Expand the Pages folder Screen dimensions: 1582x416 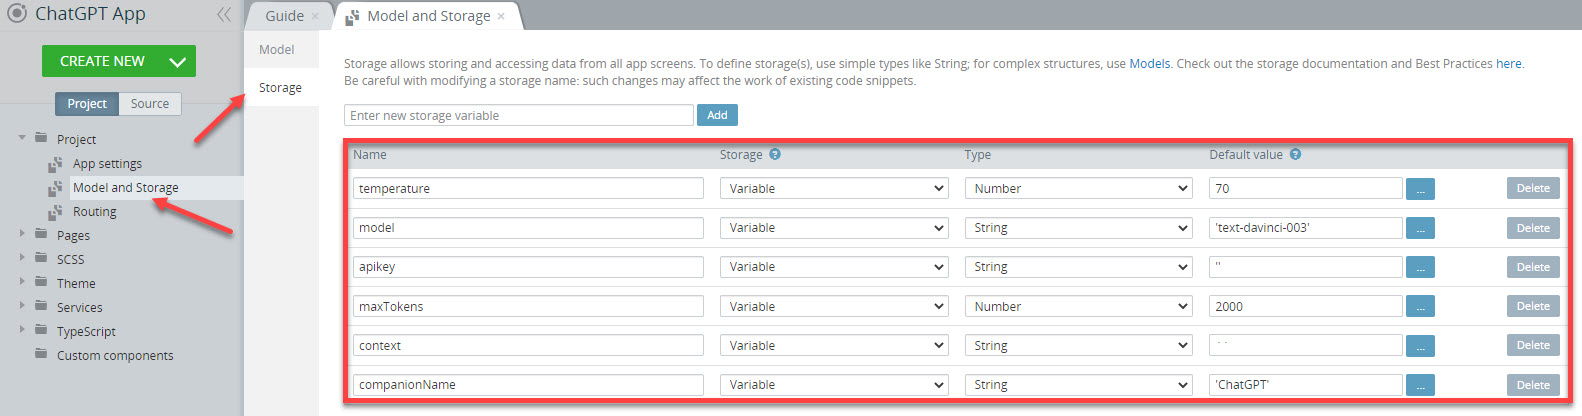pos(22,234)
